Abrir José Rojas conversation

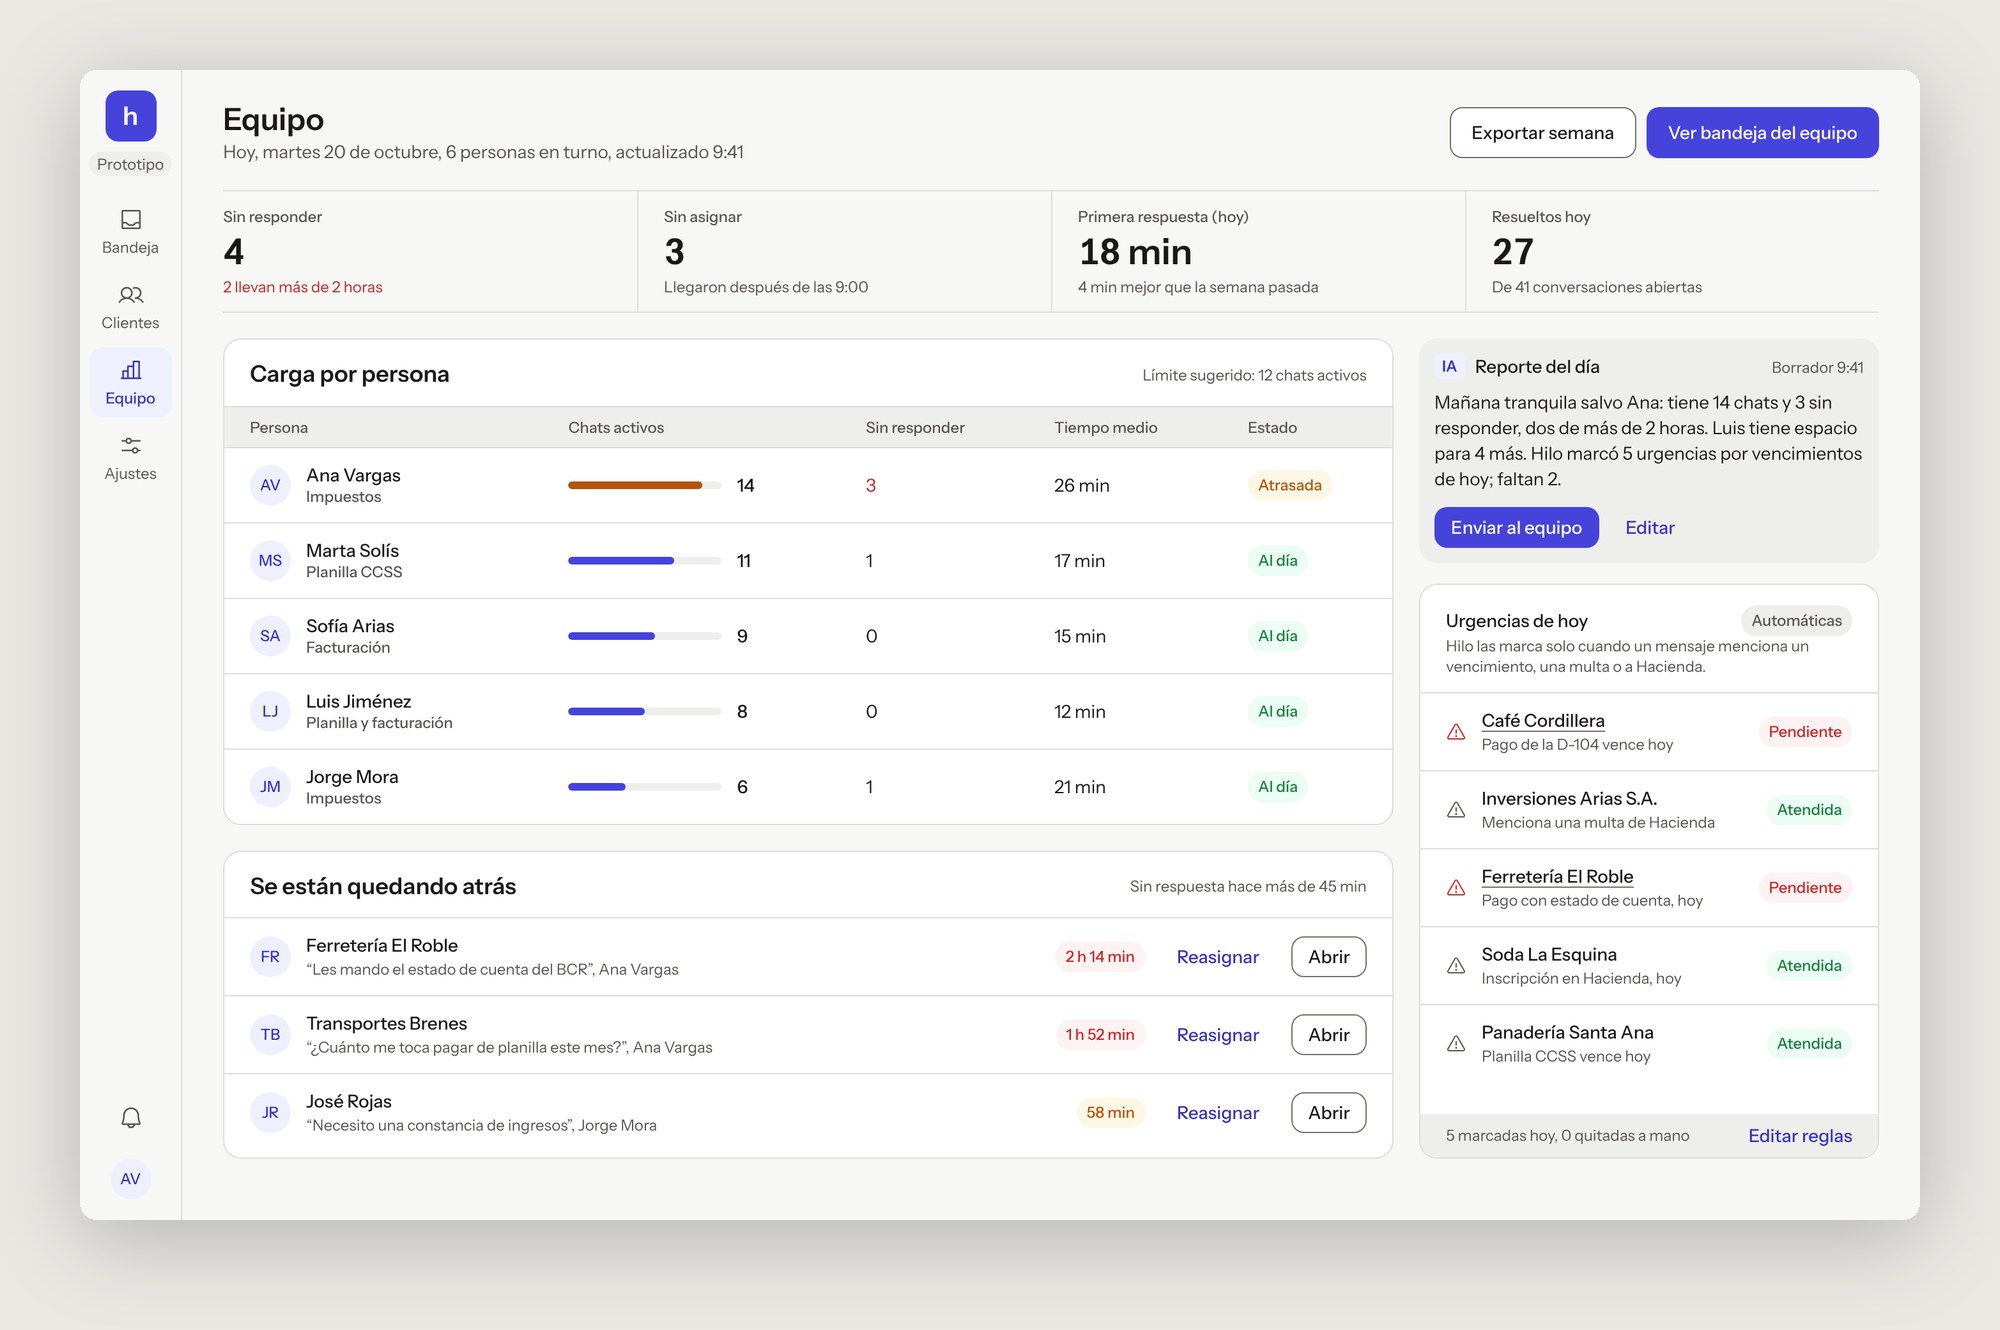[x=1328, y=1113]
